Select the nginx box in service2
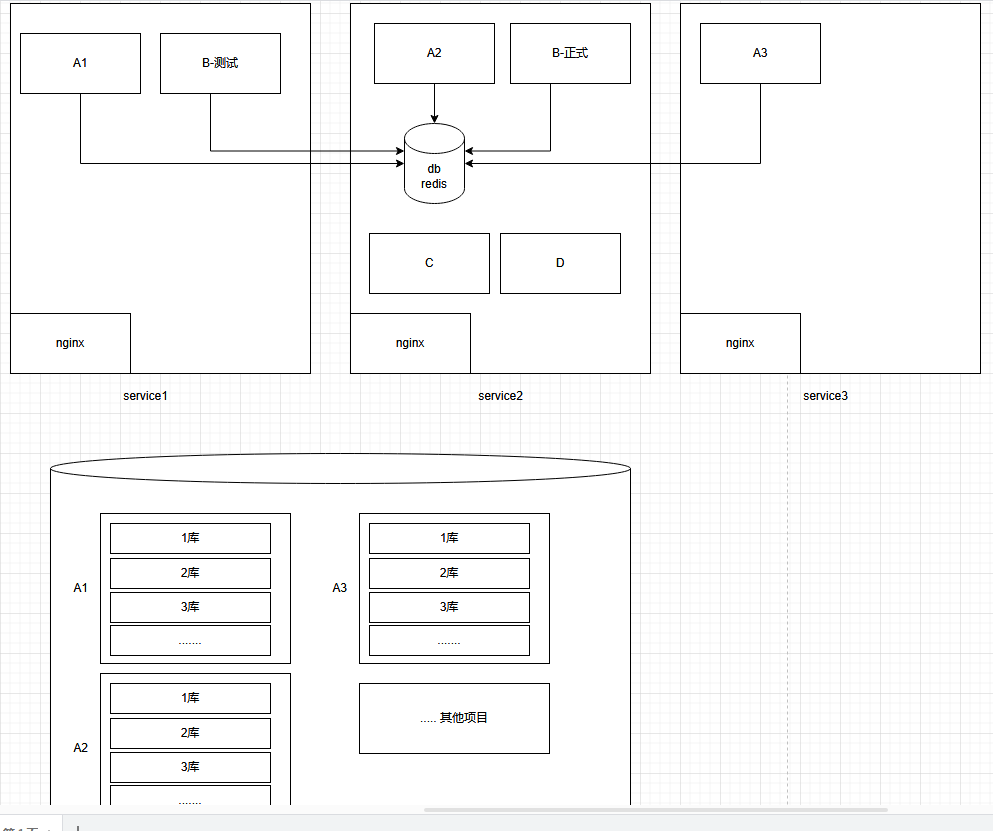Screen dimensions: 993x831 [410, 343]
